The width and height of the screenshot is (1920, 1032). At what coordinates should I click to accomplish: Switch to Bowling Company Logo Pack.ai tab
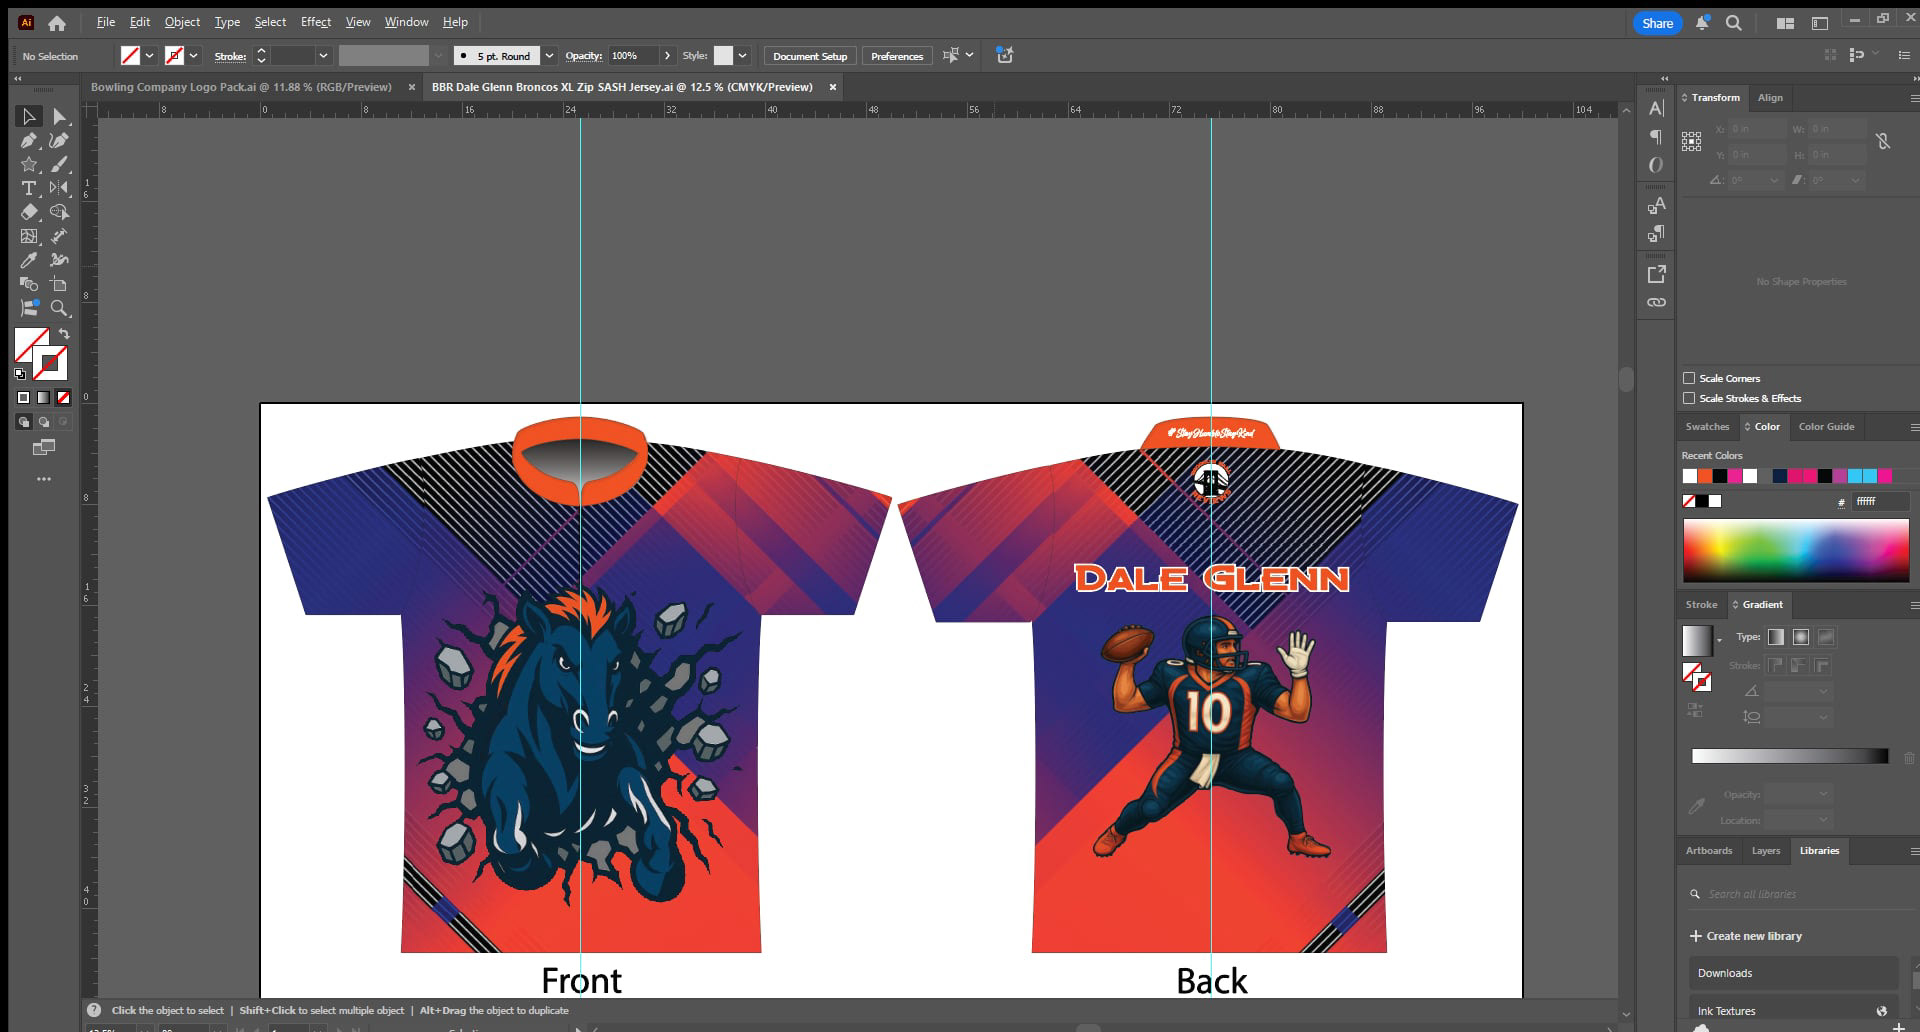click(241, 87)
